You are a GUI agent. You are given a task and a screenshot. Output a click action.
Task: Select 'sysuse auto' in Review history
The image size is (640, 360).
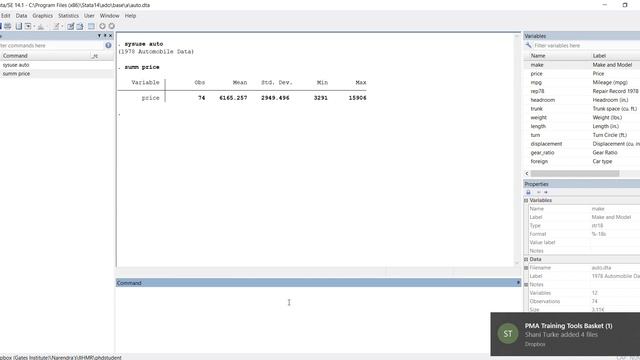(57, 65)
